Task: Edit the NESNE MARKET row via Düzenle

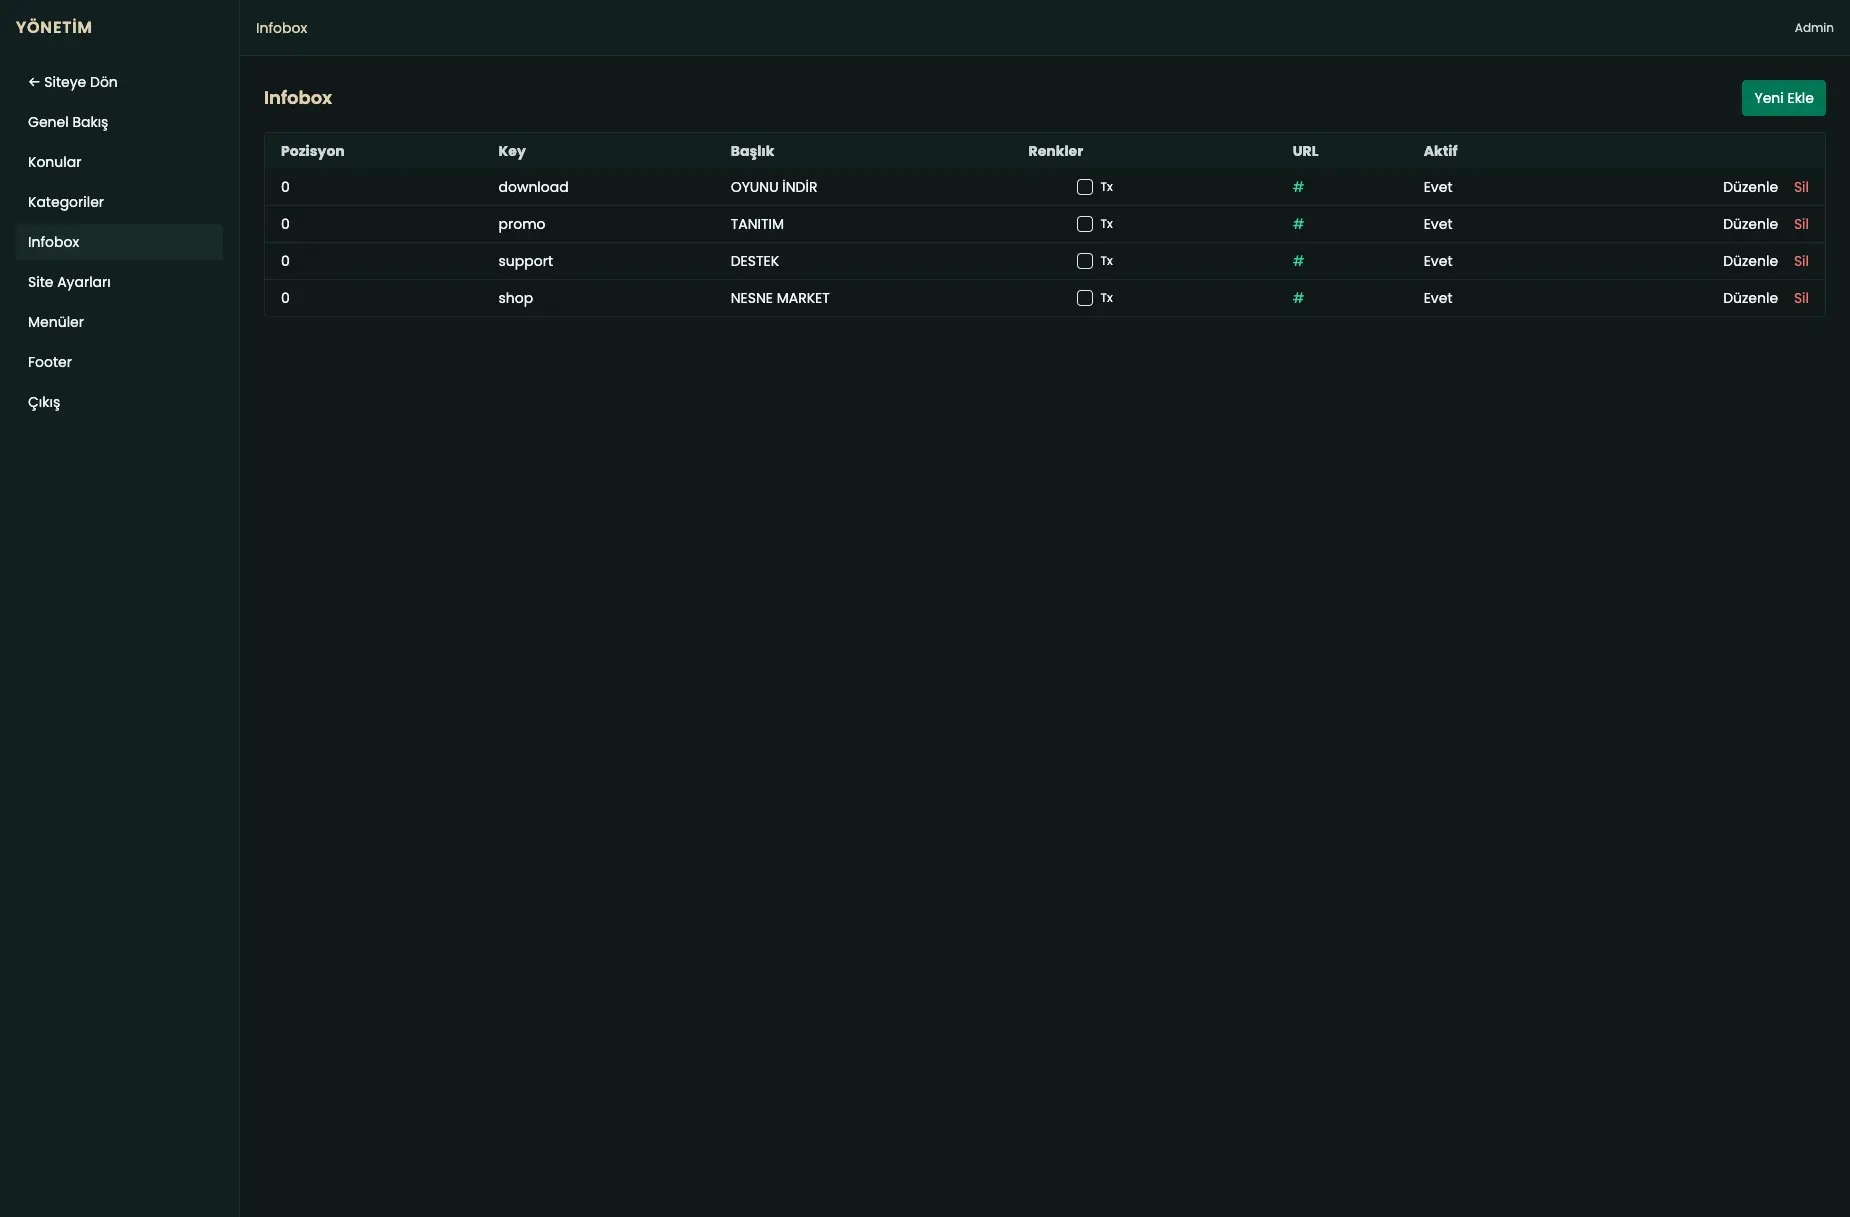Action: [x=1750, y=298]
